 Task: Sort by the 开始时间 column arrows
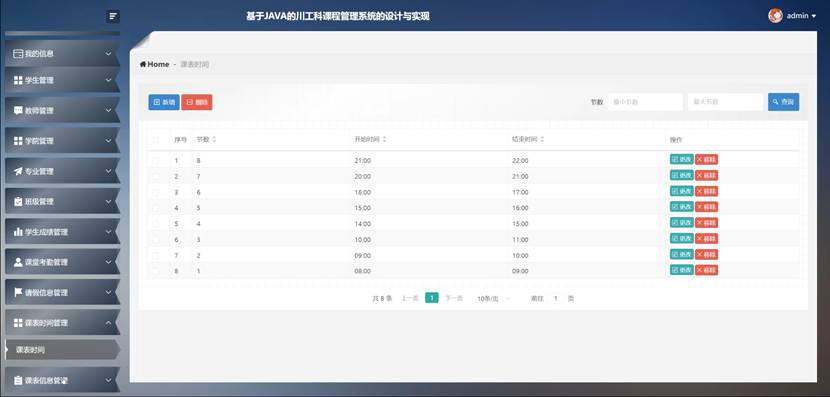[x=384, y=140]
